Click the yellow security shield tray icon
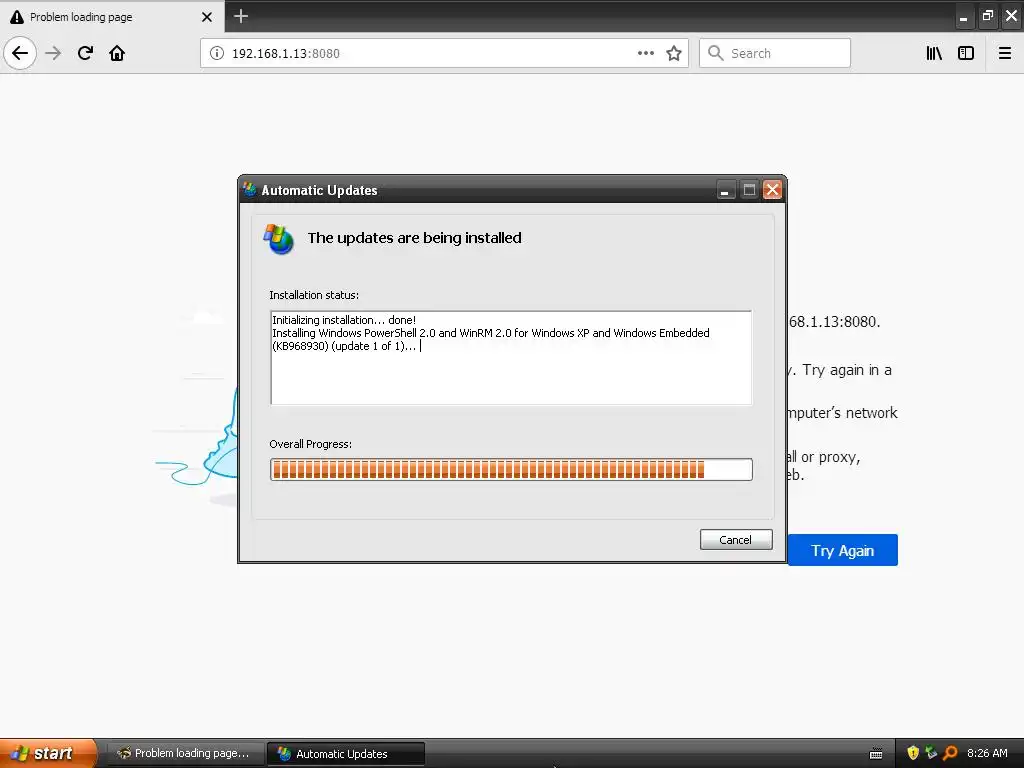This screenshot has height=768, width=1024. click(913, 753)
